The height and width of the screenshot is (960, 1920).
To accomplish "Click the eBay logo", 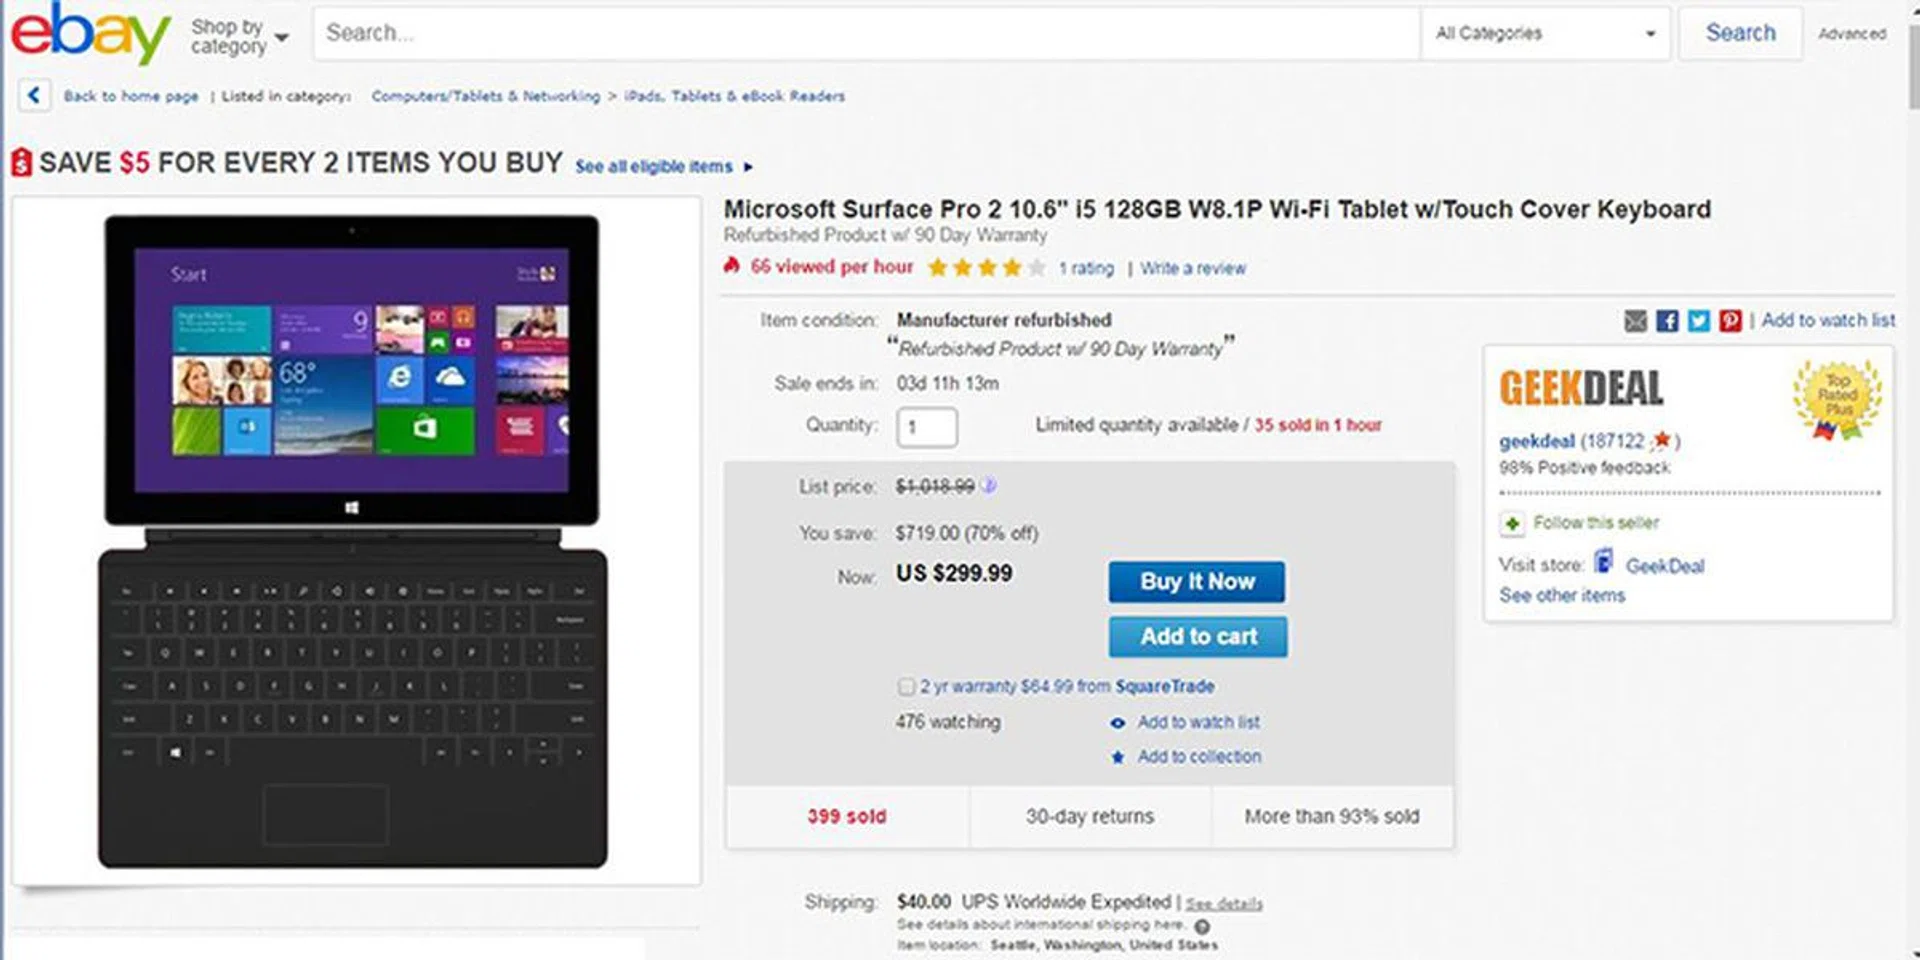I will [90, 34].
